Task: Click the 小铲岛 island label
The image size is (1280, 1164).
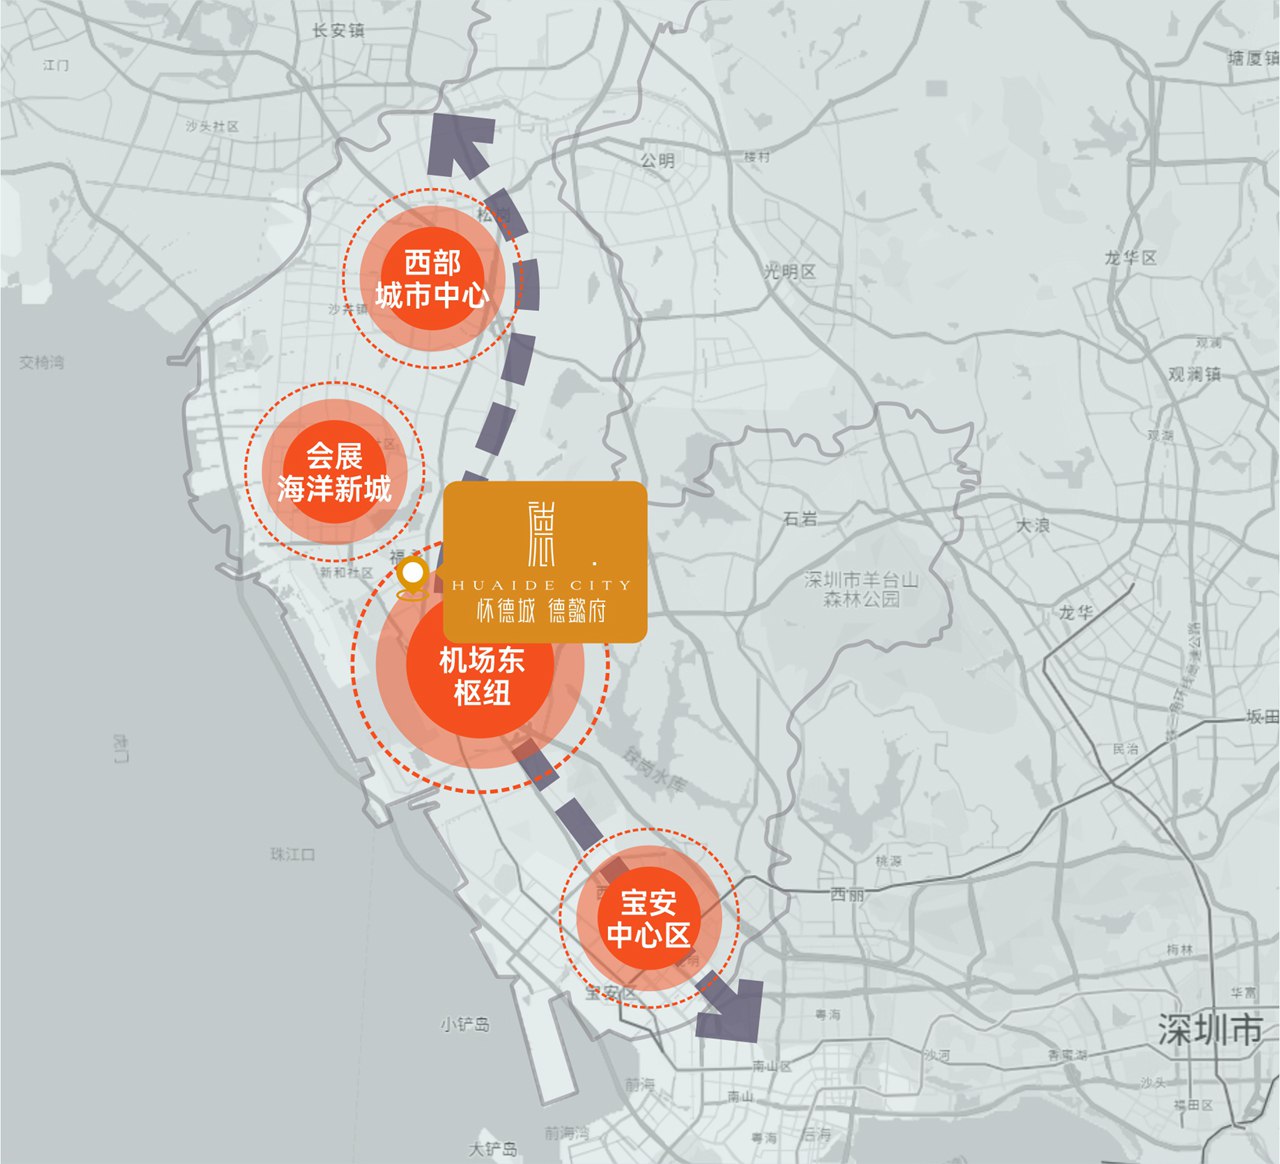Action: coord(465,1024)
